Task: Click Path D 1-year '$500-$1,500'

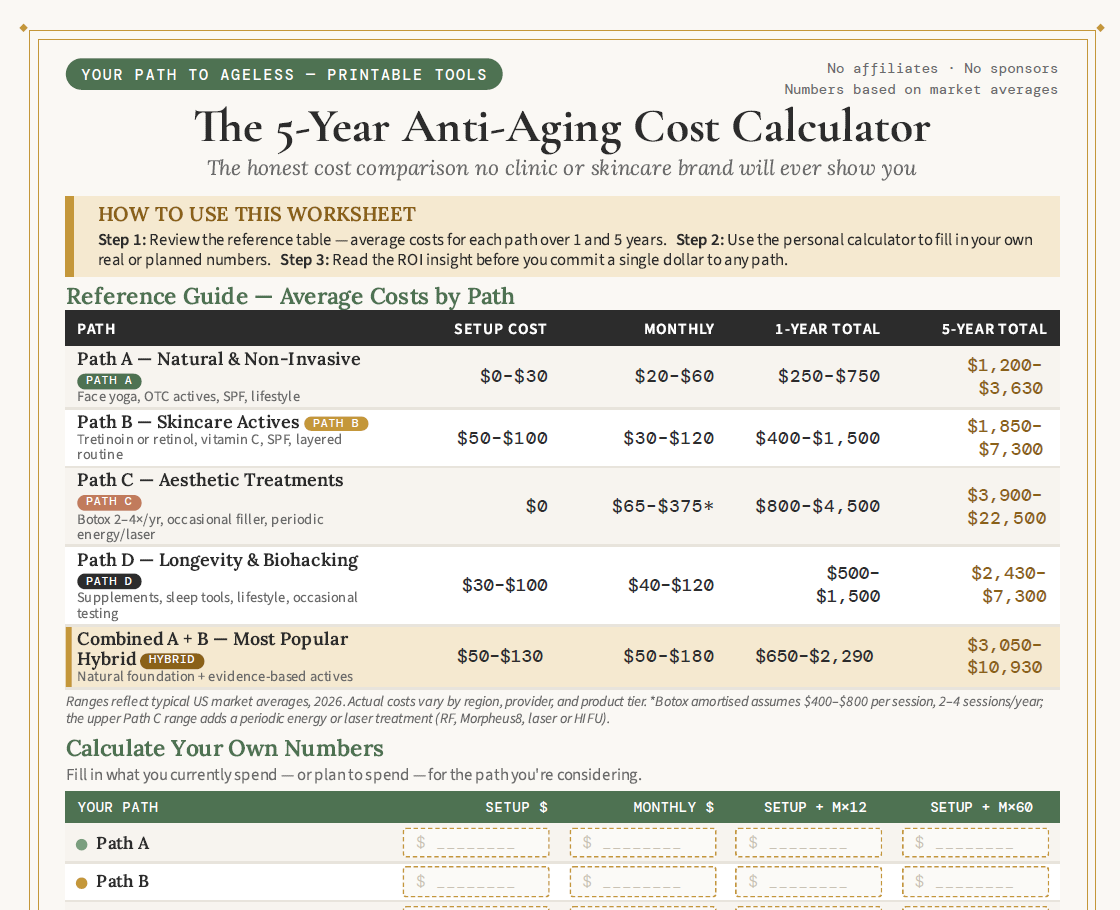Action: (x=848, y=585)
